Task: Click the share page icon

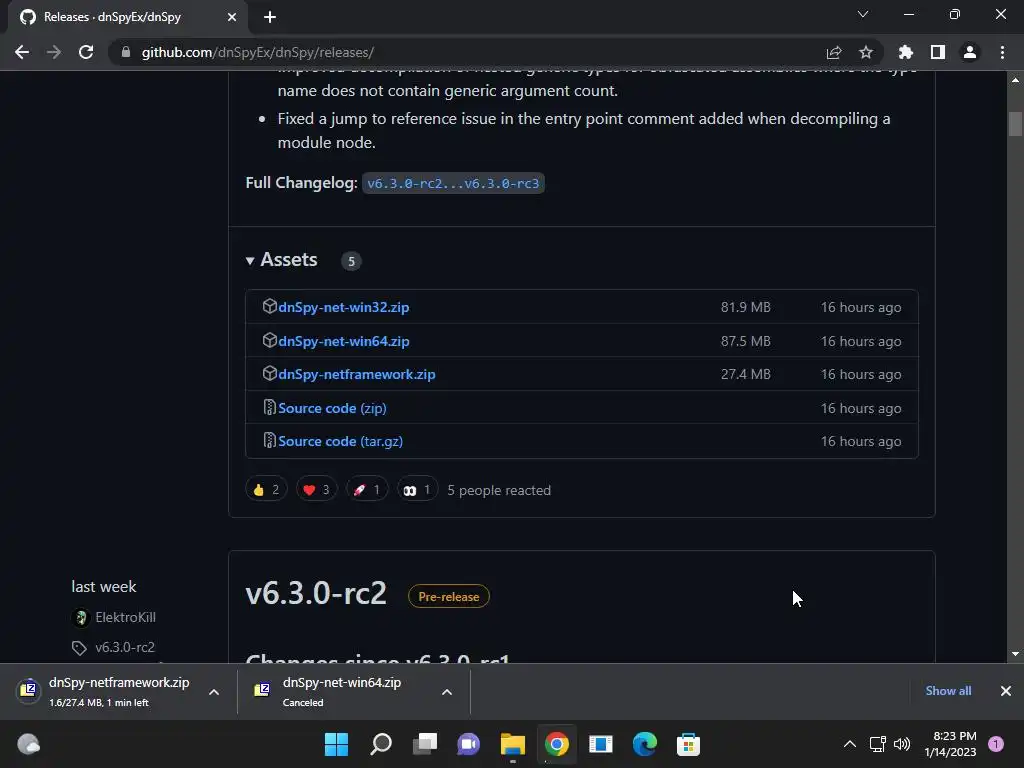Action: coord(833,52)
